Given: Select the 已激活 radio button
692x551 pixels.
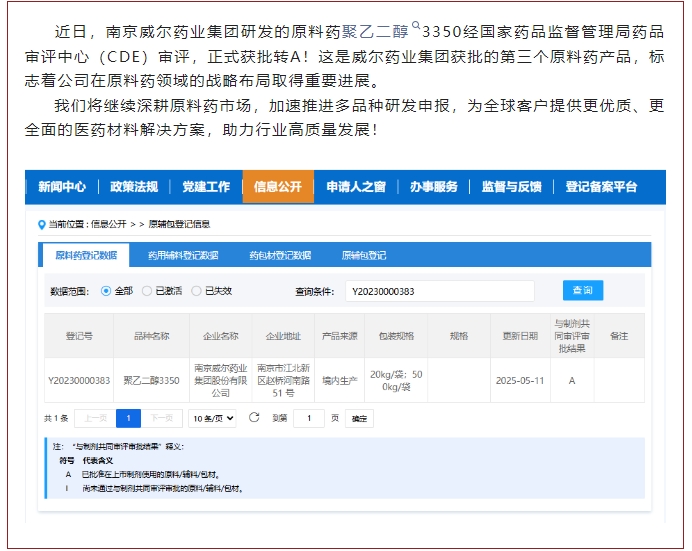Looking at the screenshot, I should [x=147, y=291].
